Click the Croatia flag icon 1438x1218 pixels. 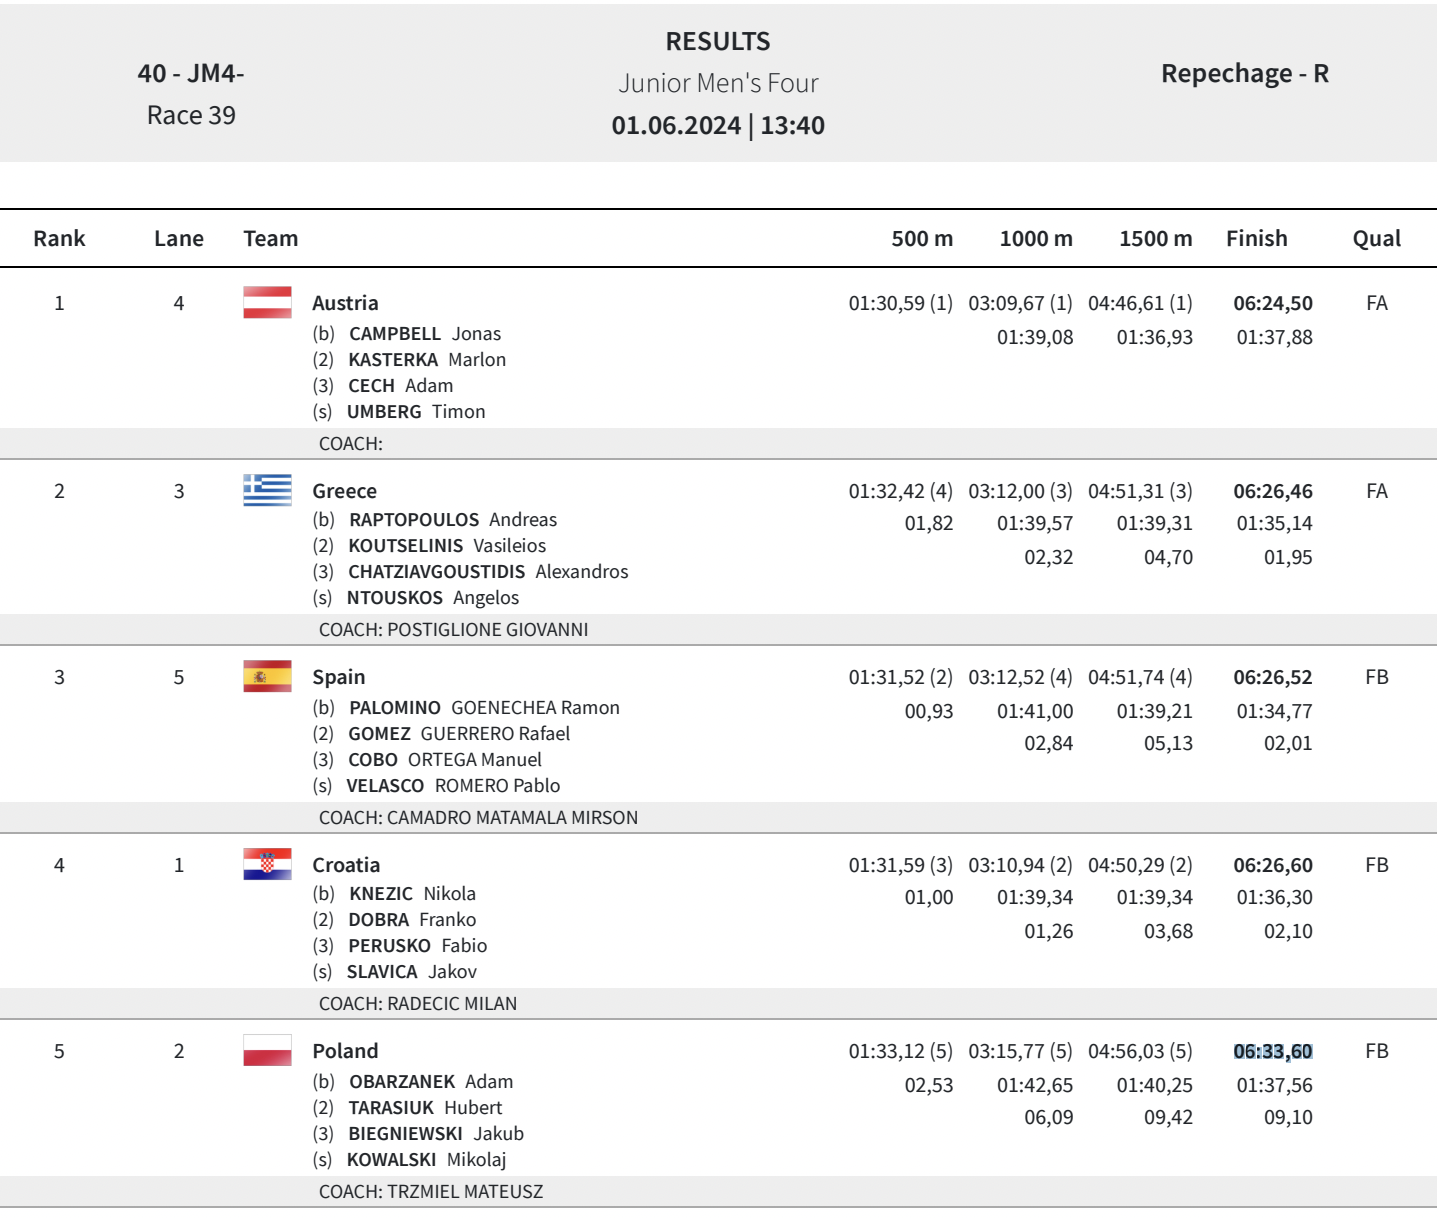pos(267,864)
